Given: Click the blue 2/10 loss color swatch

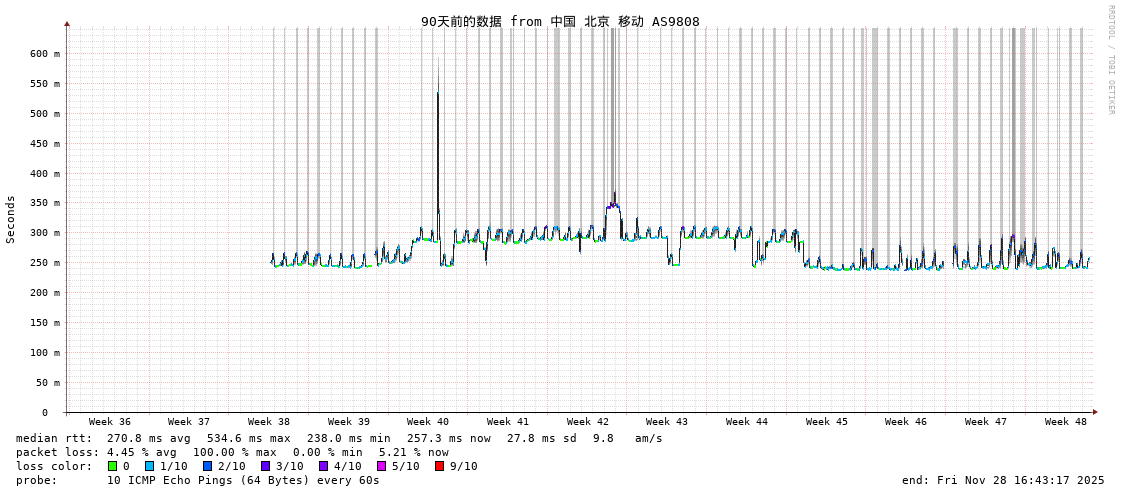Looking at the screenshot, I should click(207, 466).
